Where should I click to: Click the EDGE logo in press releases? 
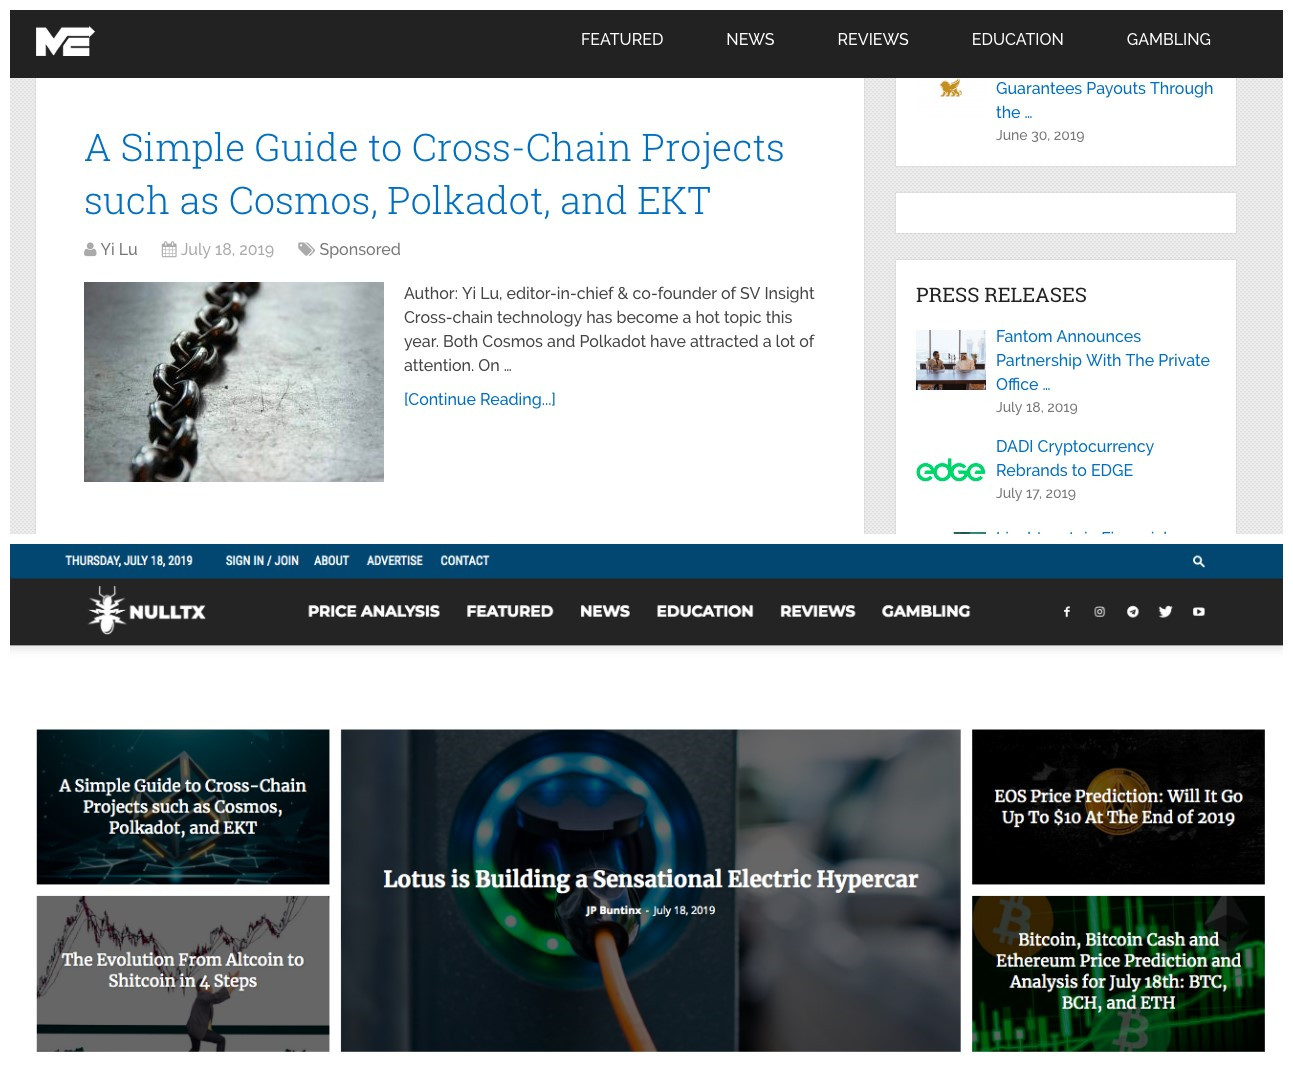(950, 470)
